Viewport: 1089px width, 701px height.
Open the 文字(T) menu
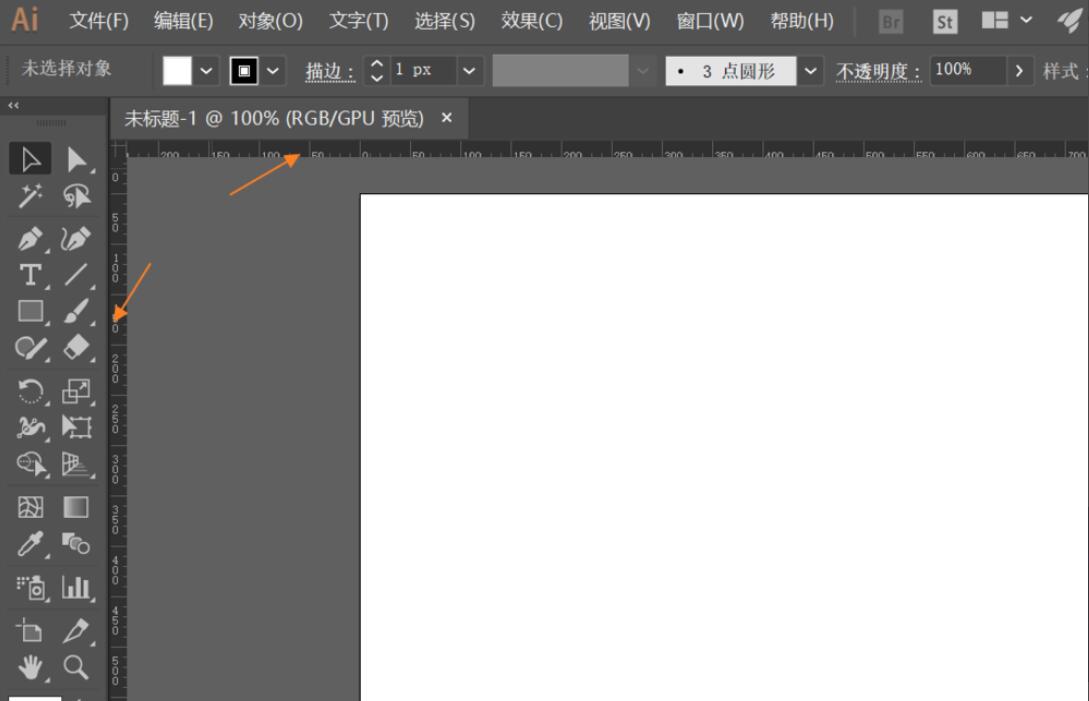point(358,21)
